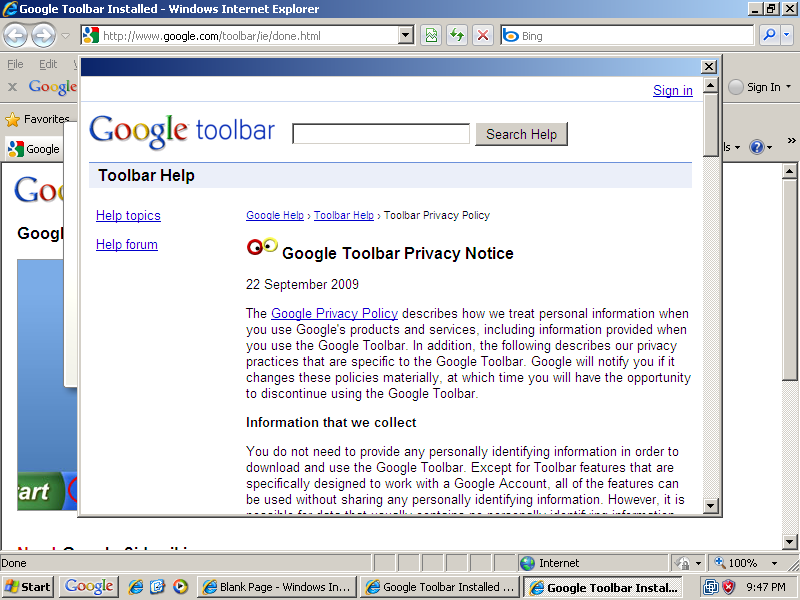Click the active Google Toolbar Instal... taskbar button
The height and width of the screenshot is (600, 800).
coord(604,587)
